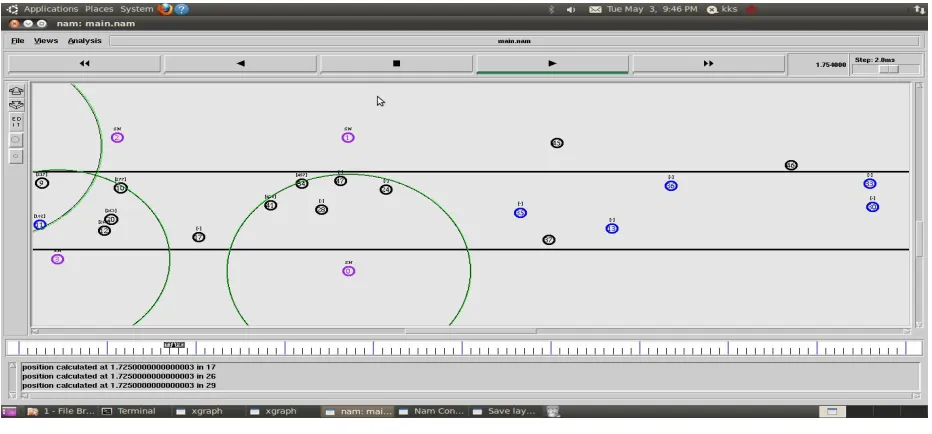Viewport: 932px width, 434px height.
Task: Select black node 24
Action: 386,190
